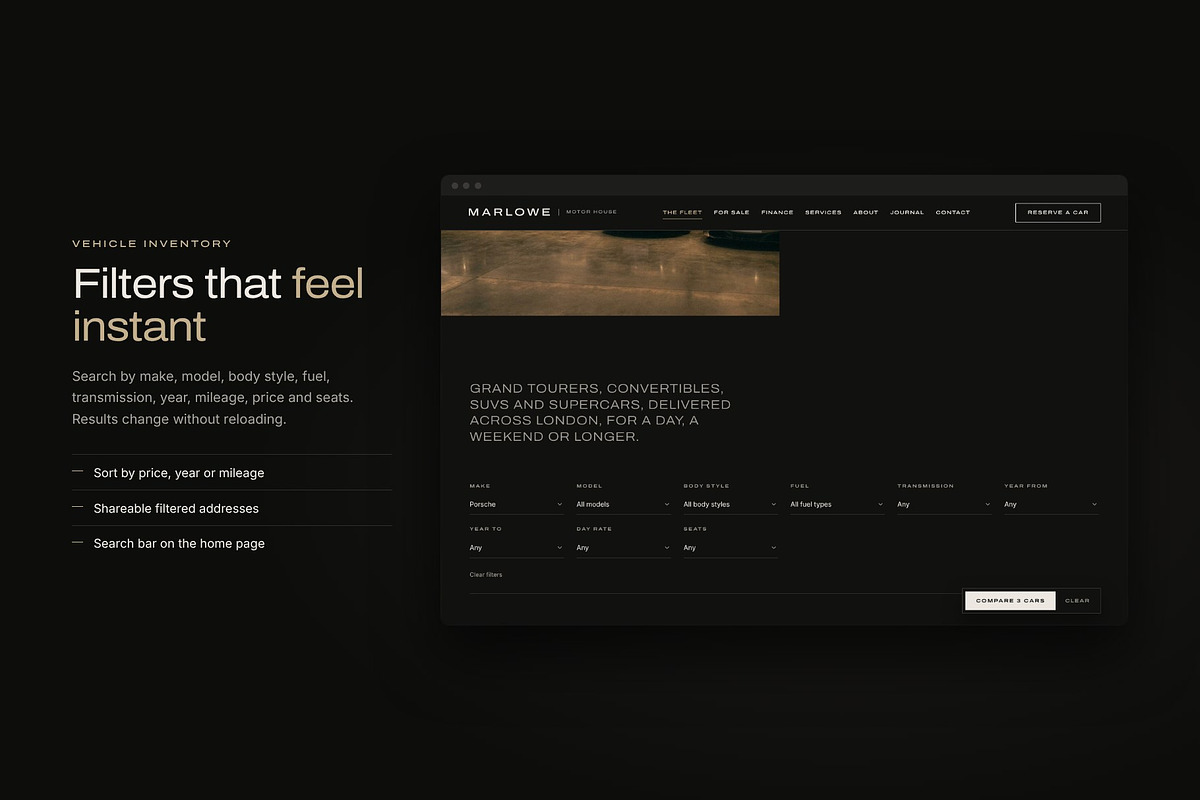Click the Motor House tagline text

click(x=591, y=212)
